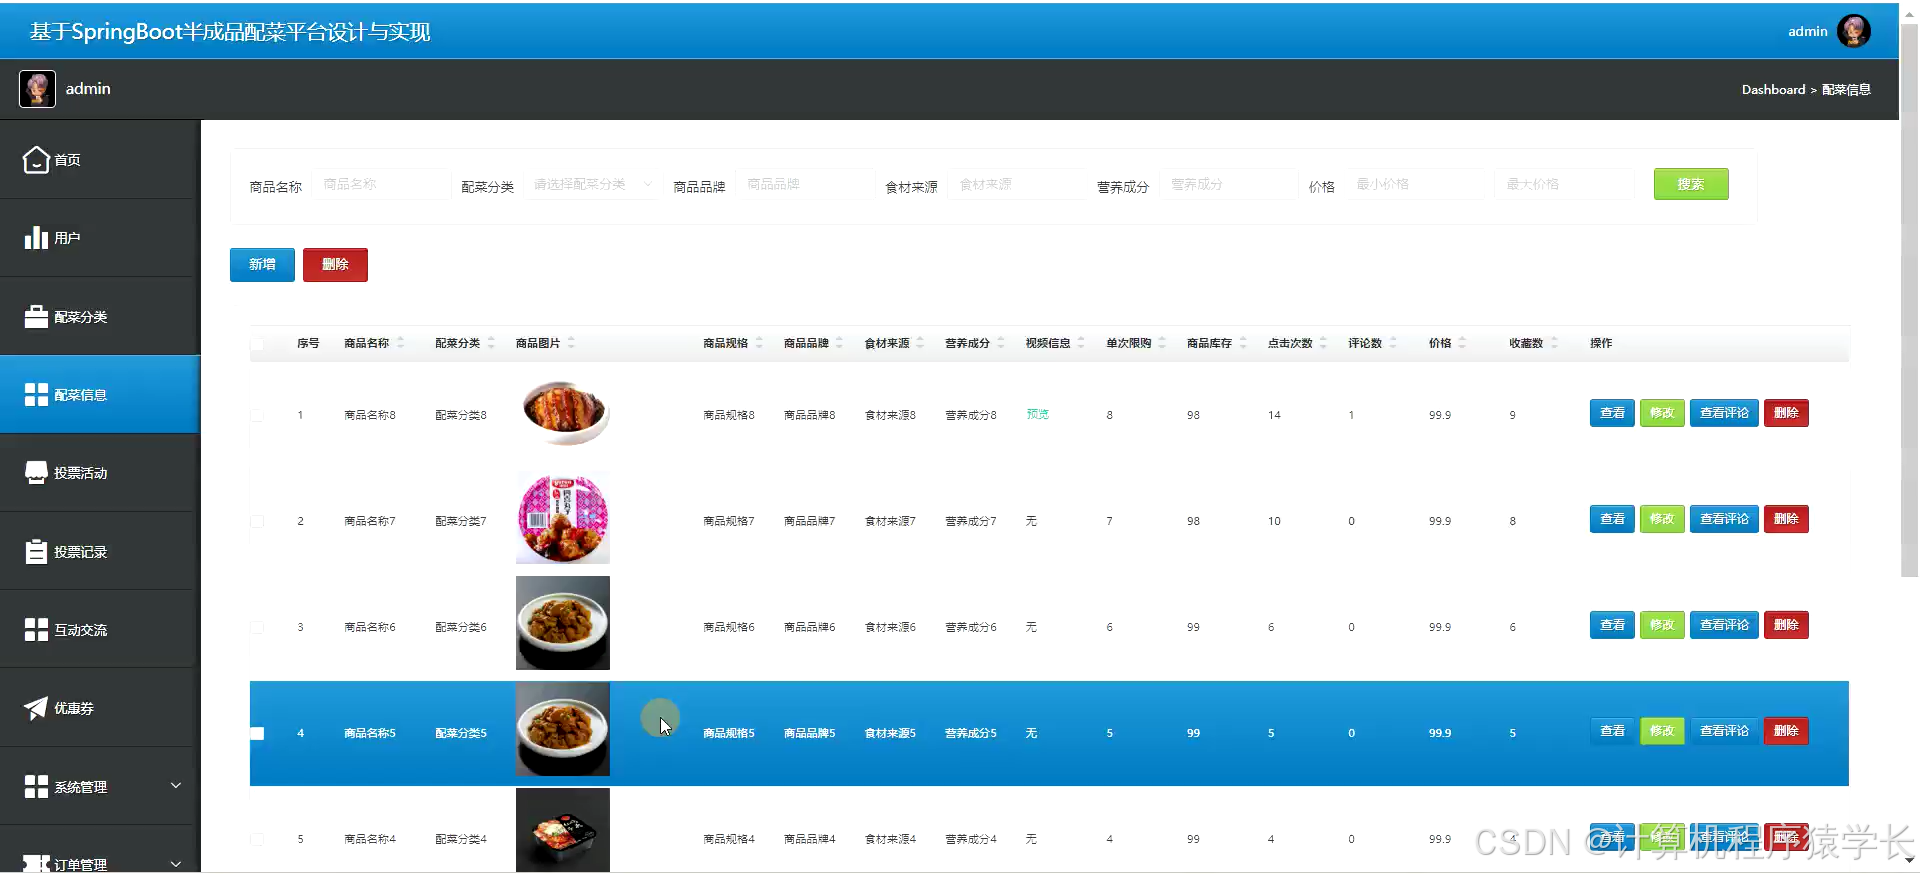This screenshot has height=874, width=1920.
Task: Open the 投票活动 menu item
Action: click(x=100, y=472)
